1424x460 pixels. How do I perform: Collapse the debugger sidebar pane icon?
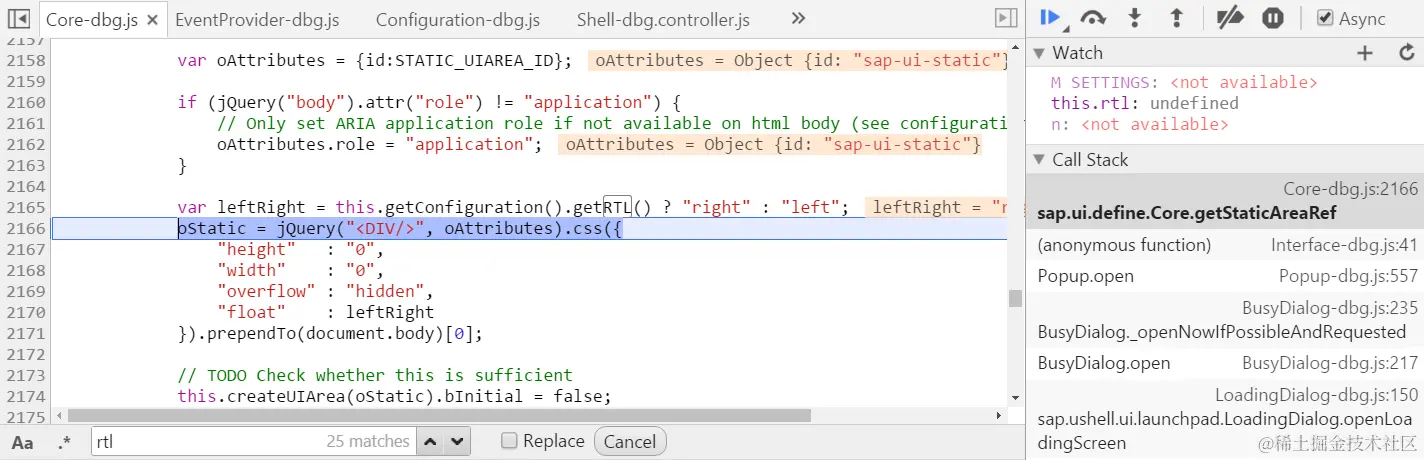[1006, 18]
